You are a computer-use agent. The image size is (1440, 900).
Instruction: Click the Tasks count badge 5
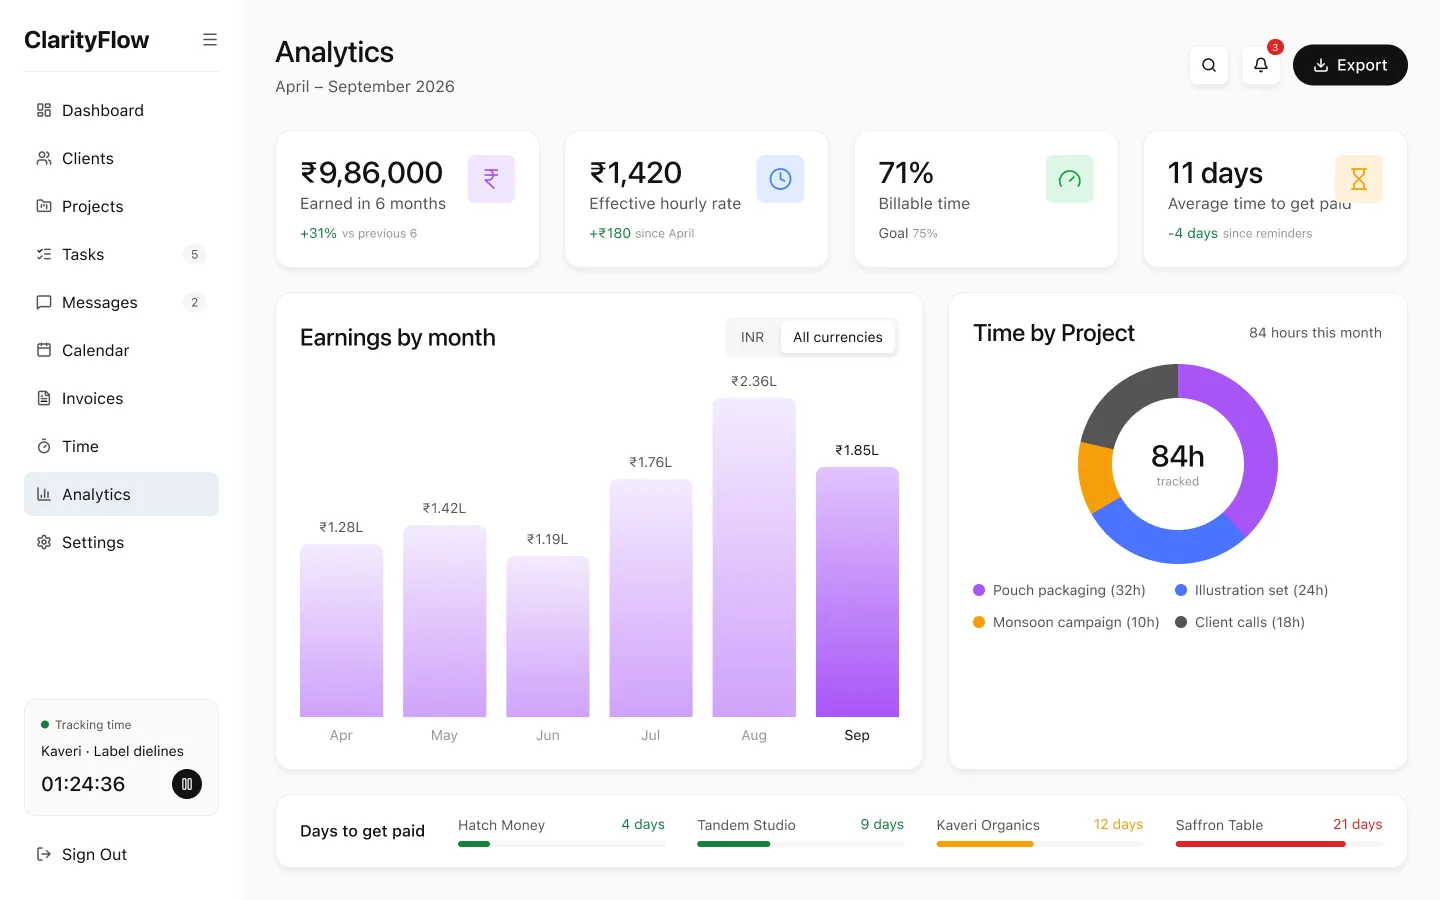(194, 254)
